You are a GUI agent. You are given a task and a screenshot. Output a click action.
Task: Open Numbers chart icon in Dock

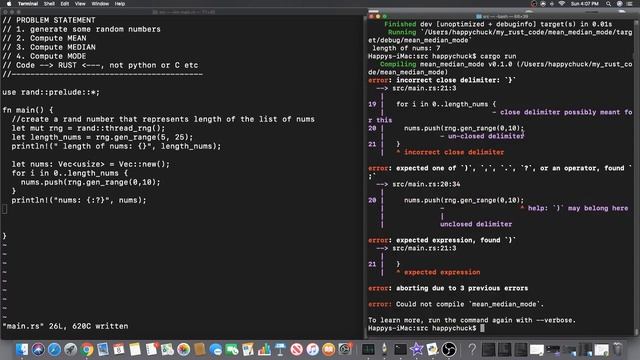point(264,349)
